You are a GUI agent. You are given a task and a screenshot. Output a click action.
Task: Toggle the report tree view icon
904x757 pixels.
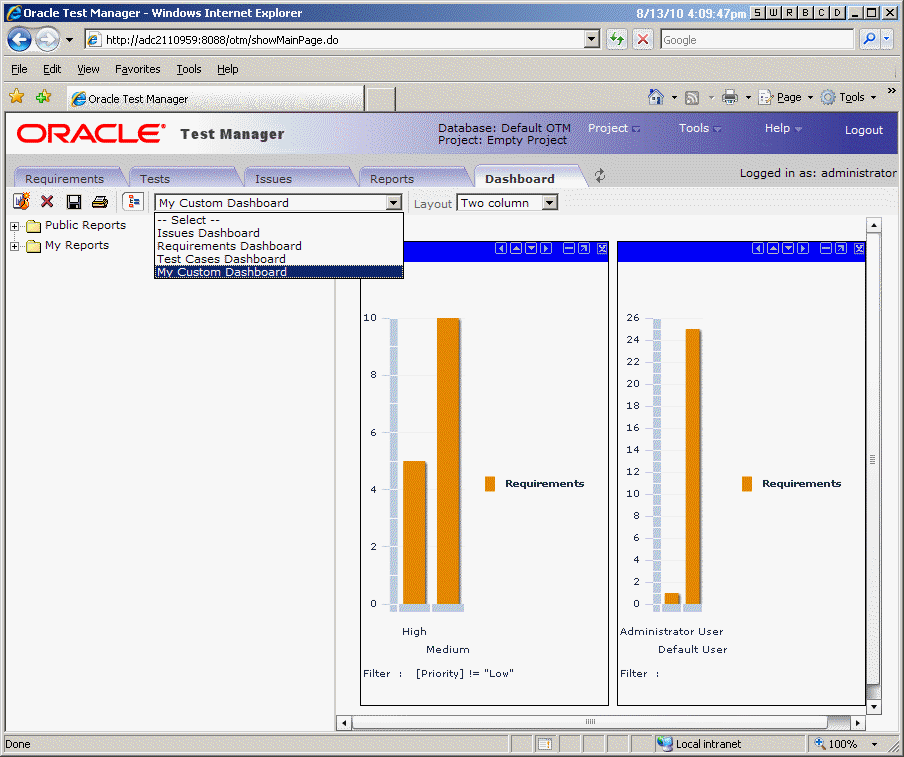134,202
